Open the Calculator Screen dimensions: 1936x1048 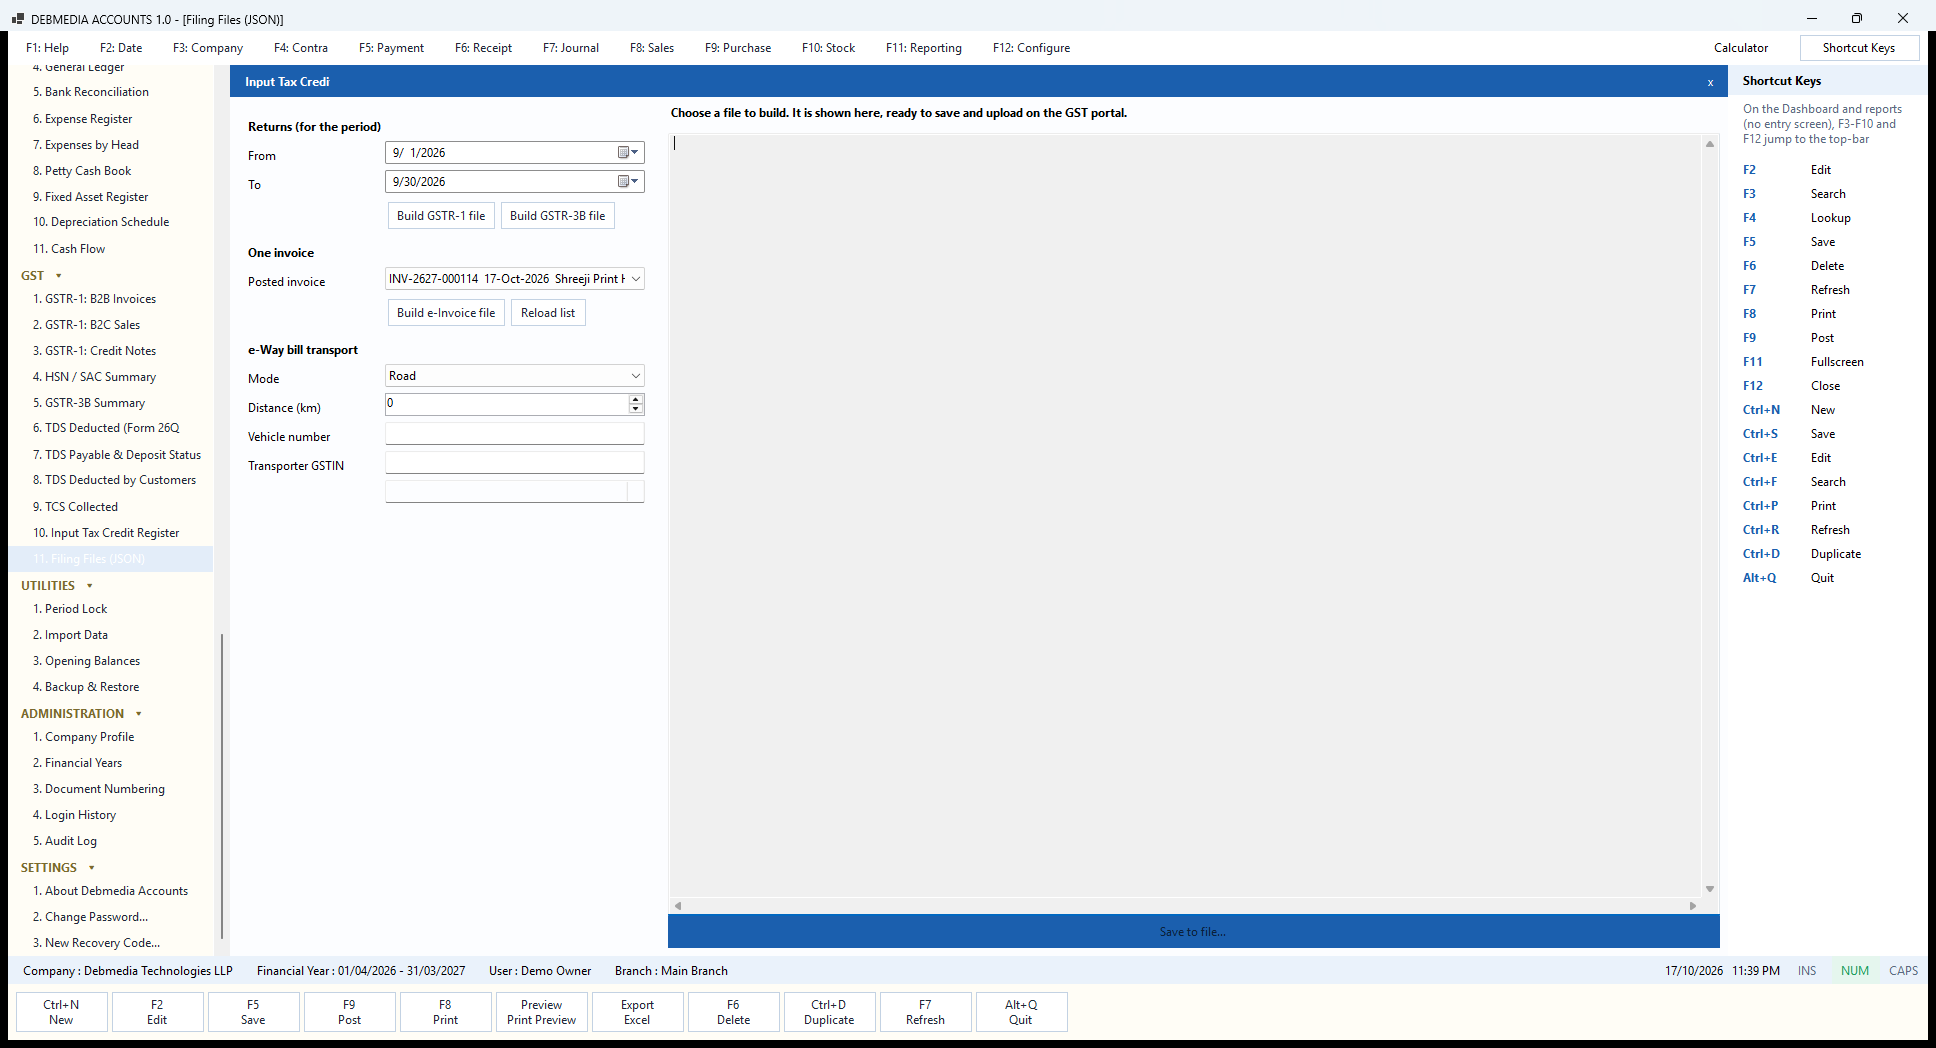point(1741,48)
